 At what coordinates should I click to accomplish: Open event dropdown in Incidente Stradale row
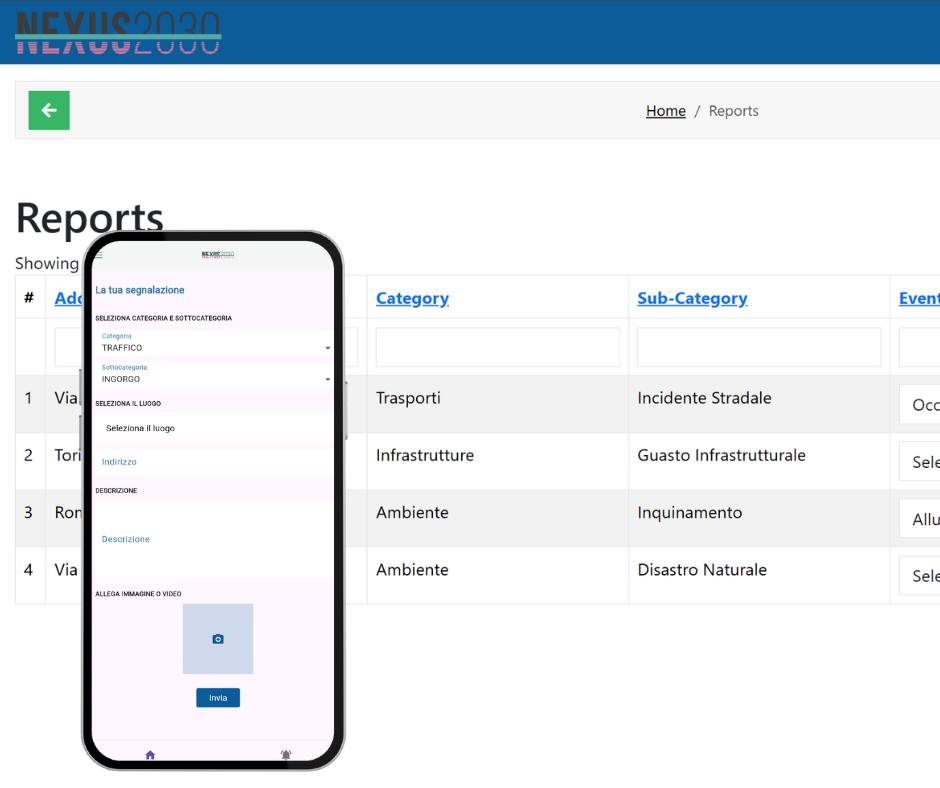point(919,404)
